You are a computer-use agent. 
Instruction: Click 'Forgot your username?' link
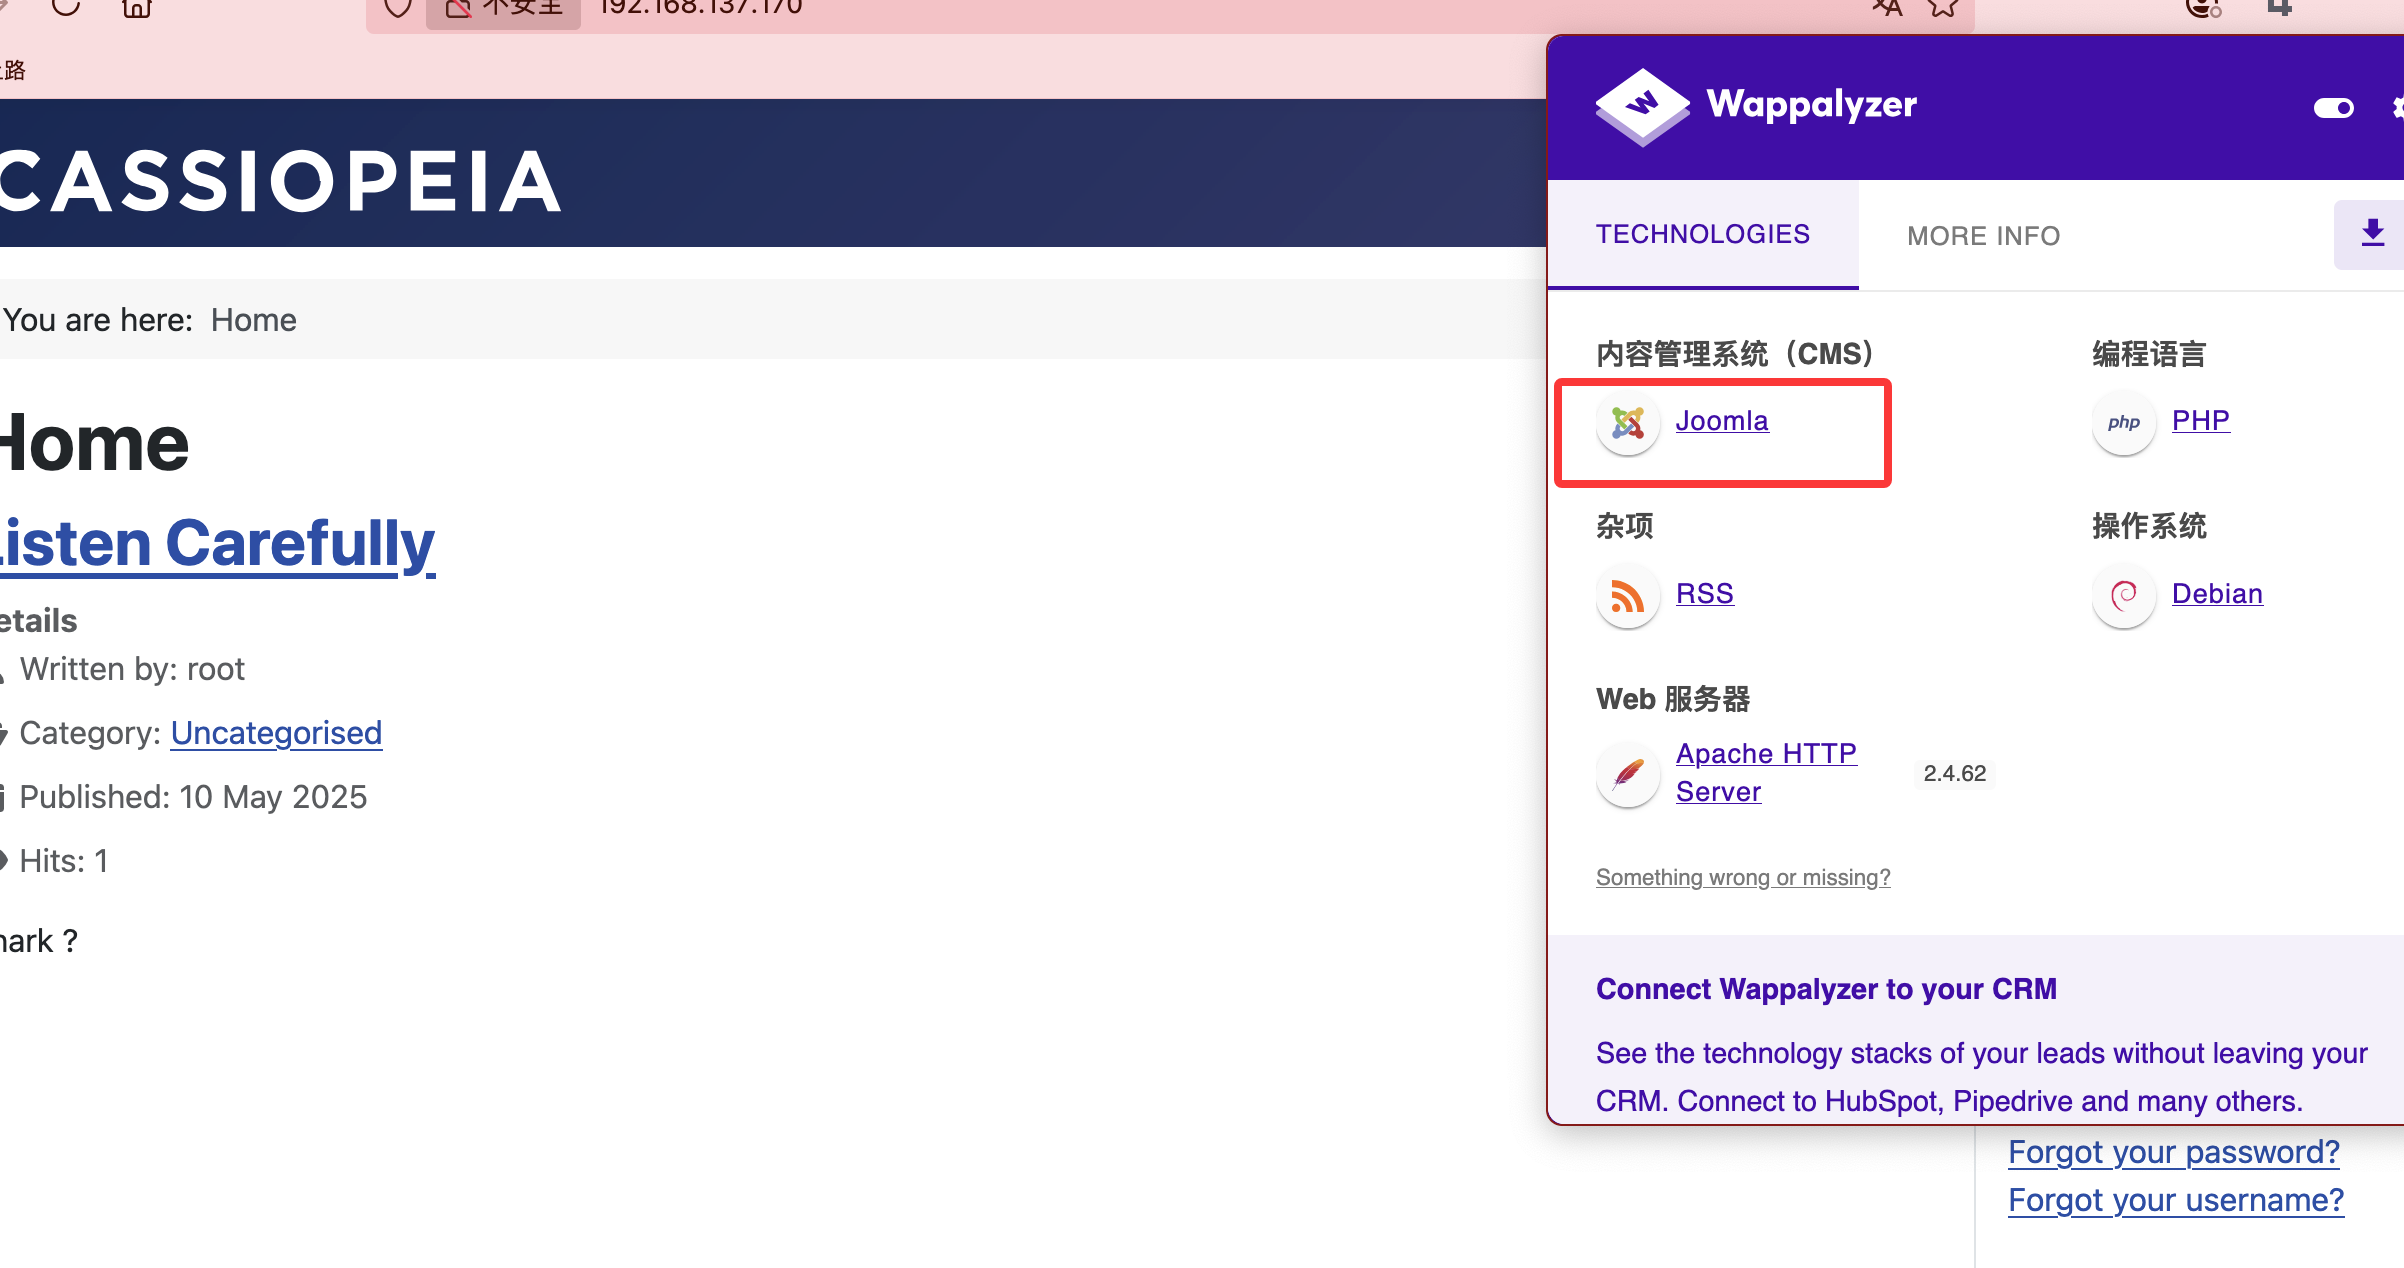point(2176,1200)
